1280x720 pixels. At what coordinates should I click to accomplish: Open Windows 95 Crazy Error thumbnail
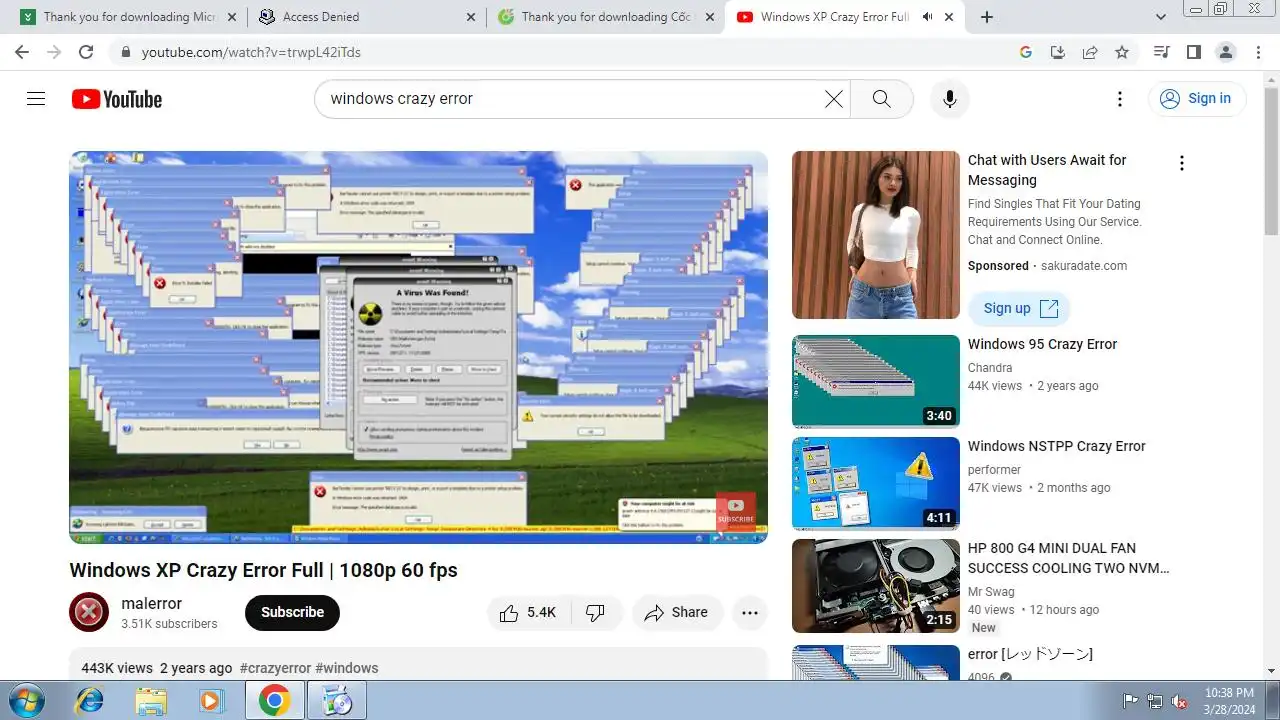tap(876, 381)
